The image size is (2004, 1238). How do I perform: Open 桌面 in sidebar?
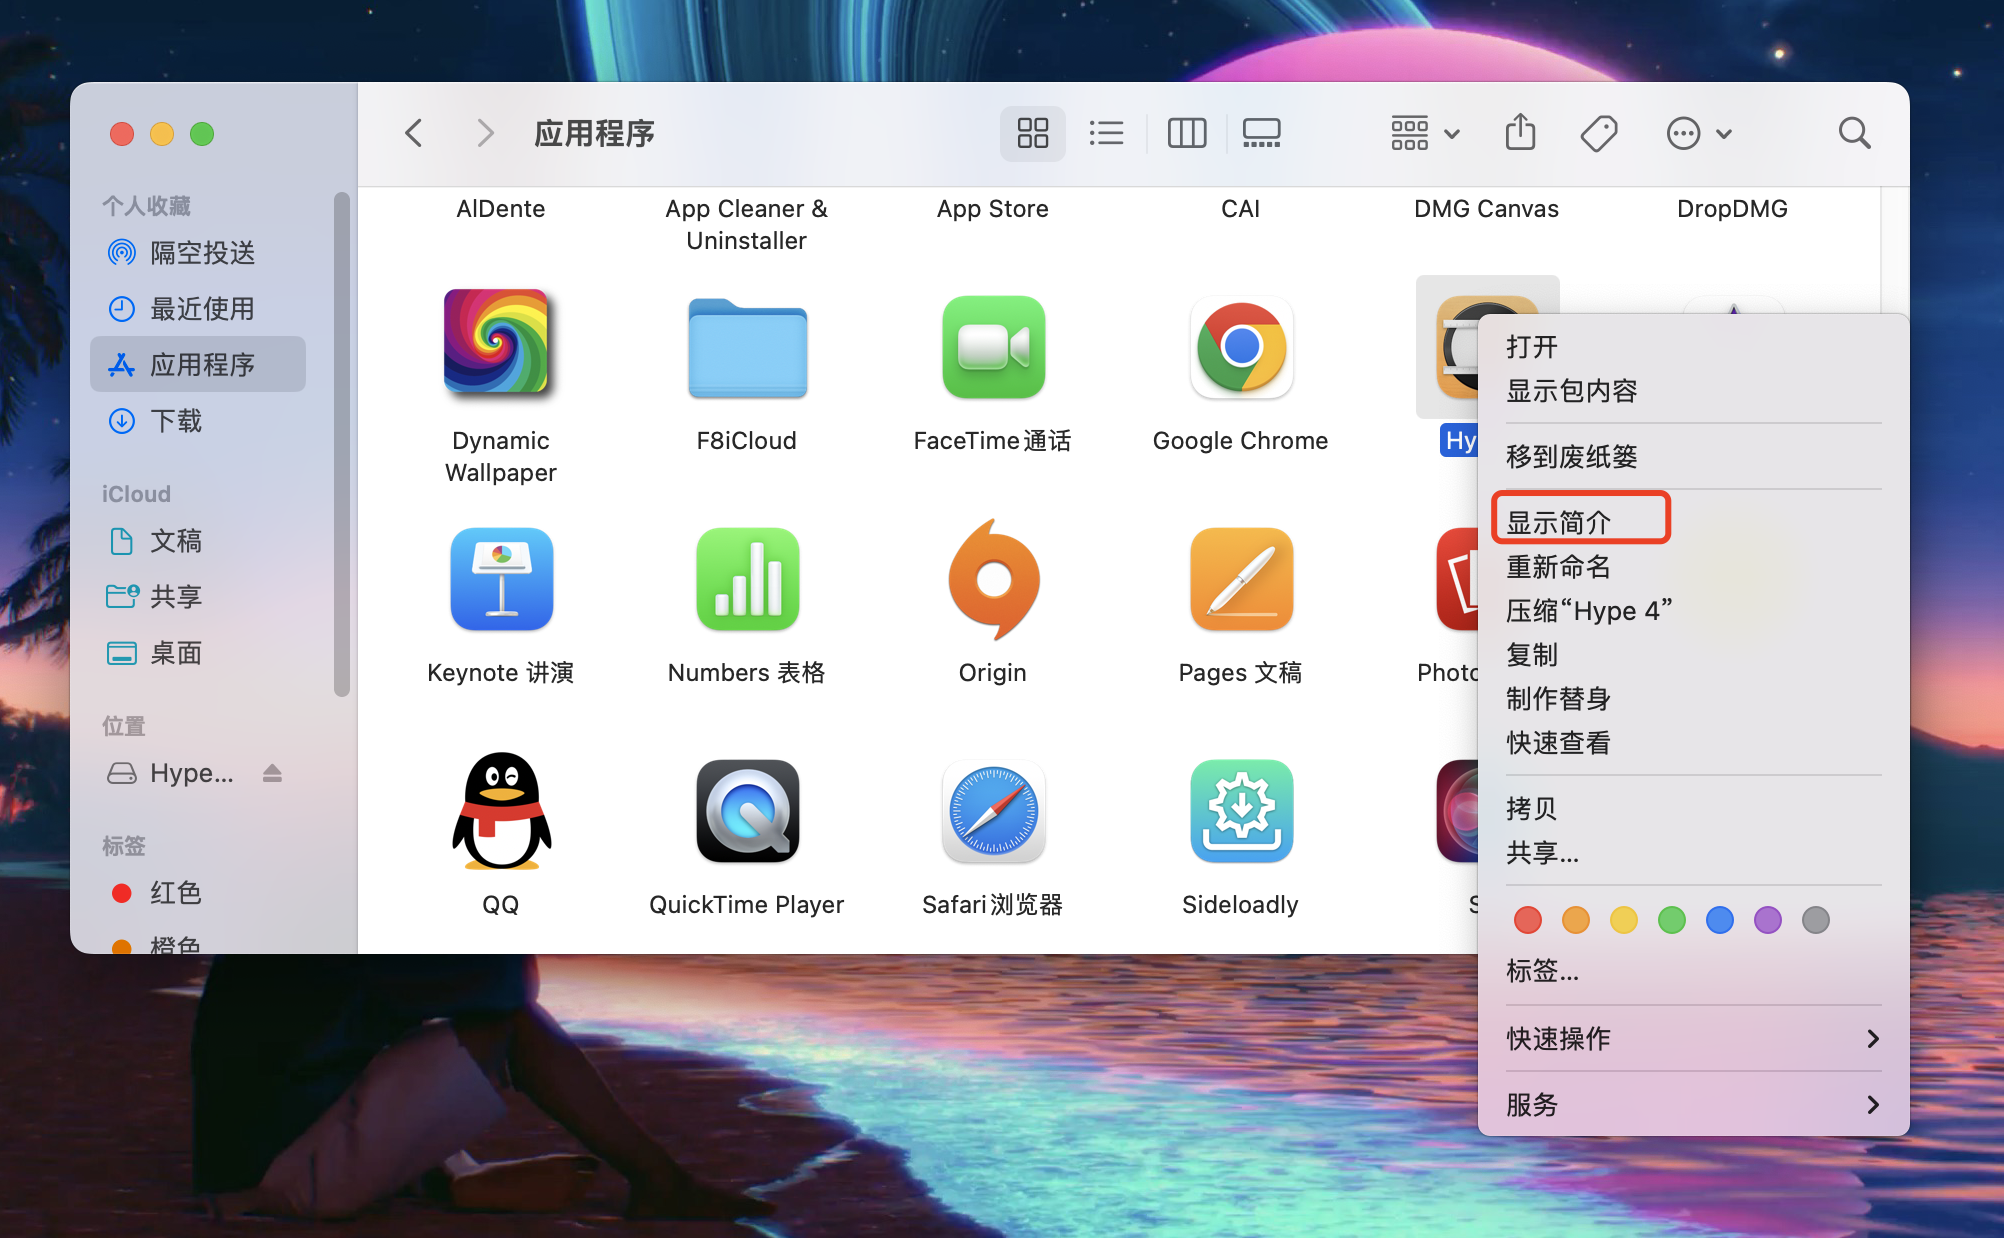point(198,653)
